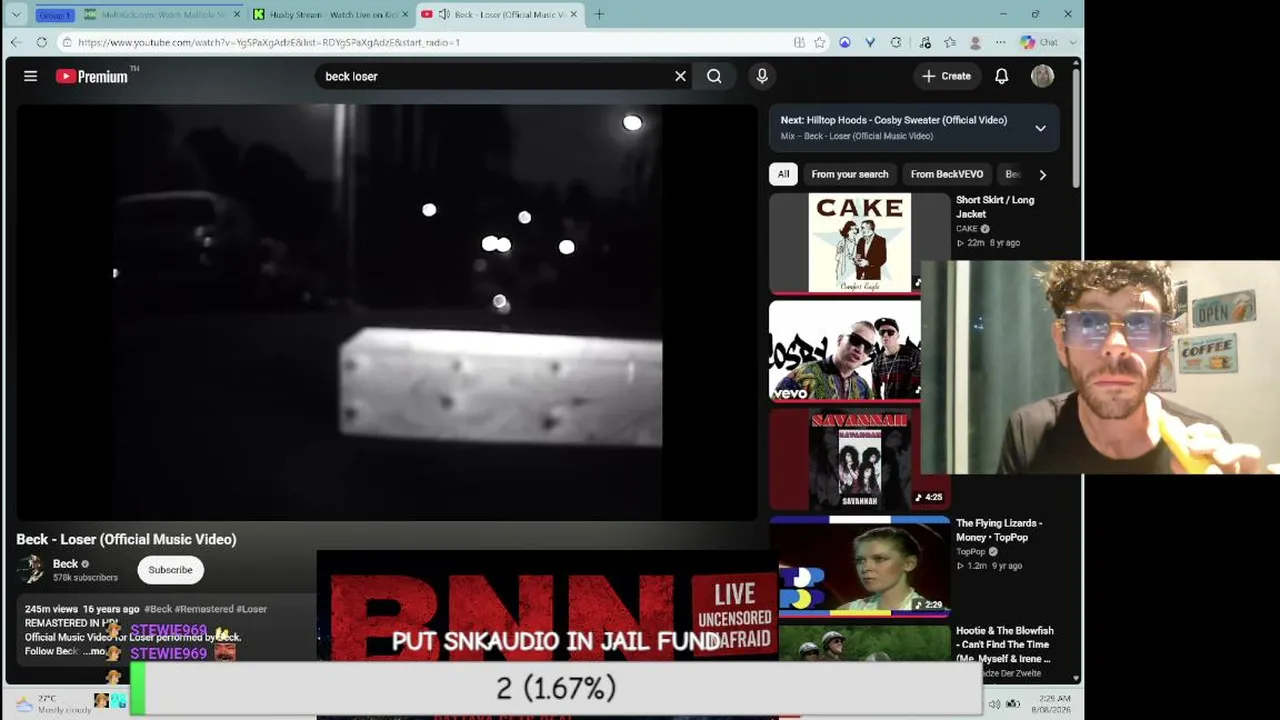The width and height of the screenshot is (1280, 720).
Task: Expand the 'Next: Hilltop Hoods' playlist panel
Action: point(1040,128)
